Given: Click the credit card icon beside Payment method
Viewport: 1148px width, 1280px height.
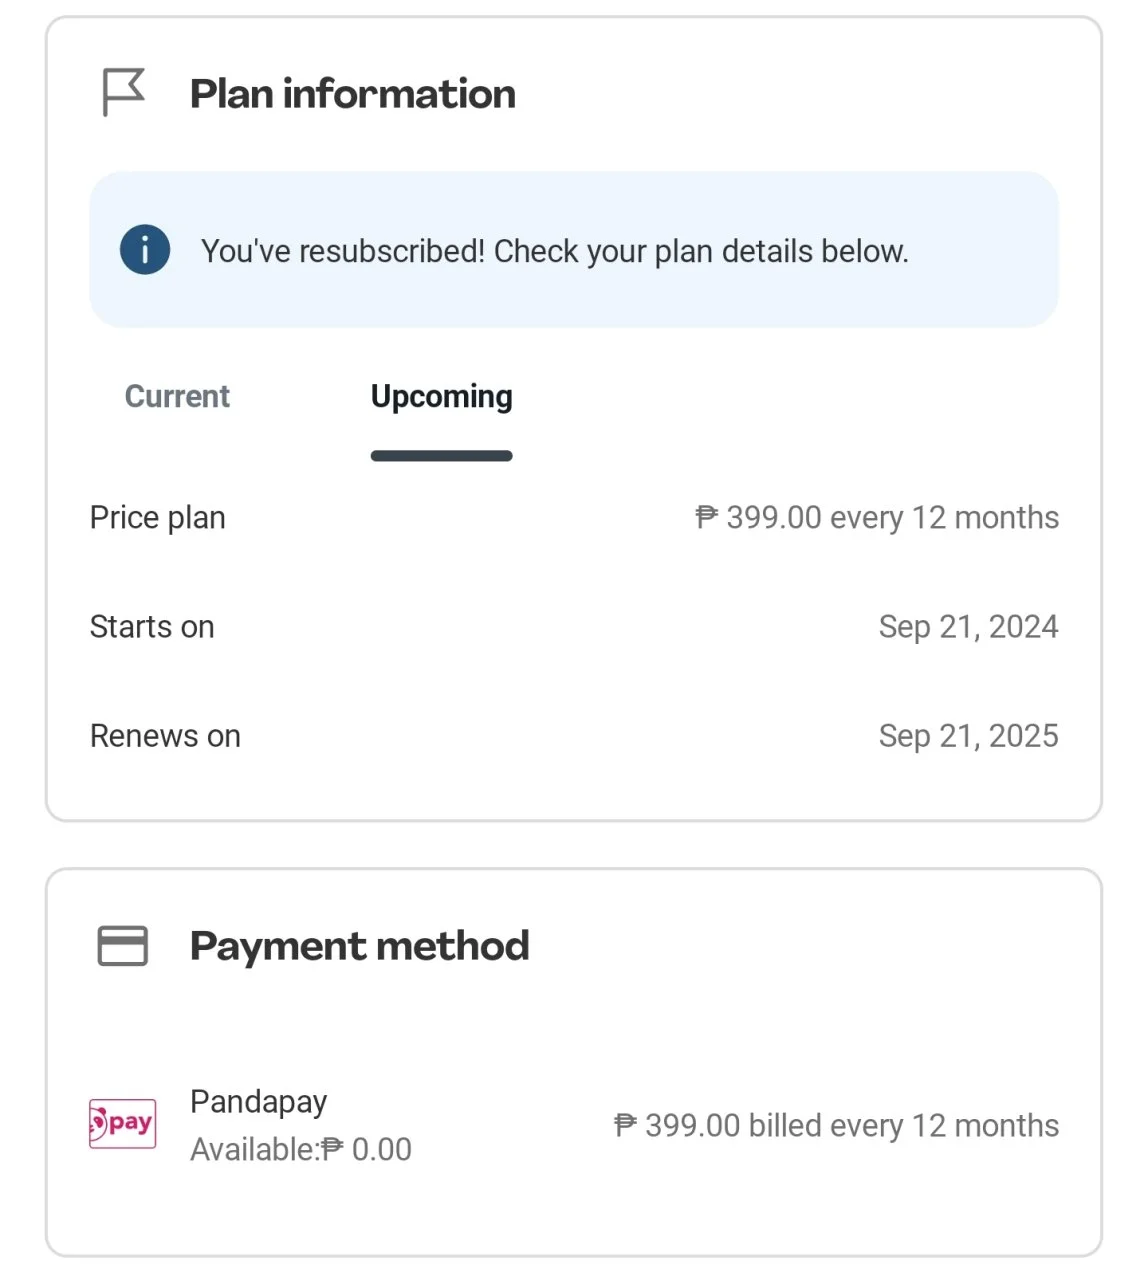Looking at the screenshot, I should tap(123, 946).
